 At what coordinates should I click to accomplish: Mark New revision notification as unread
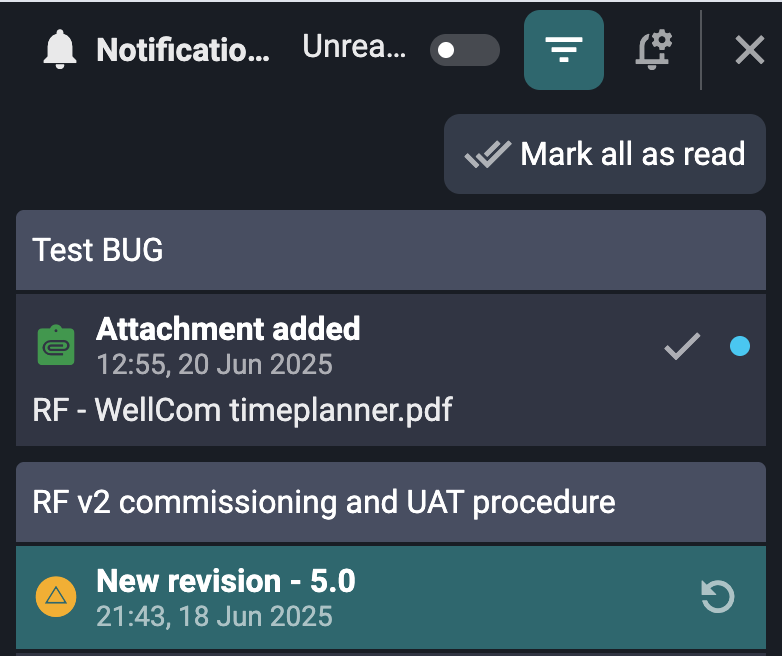tap(718, 597)
